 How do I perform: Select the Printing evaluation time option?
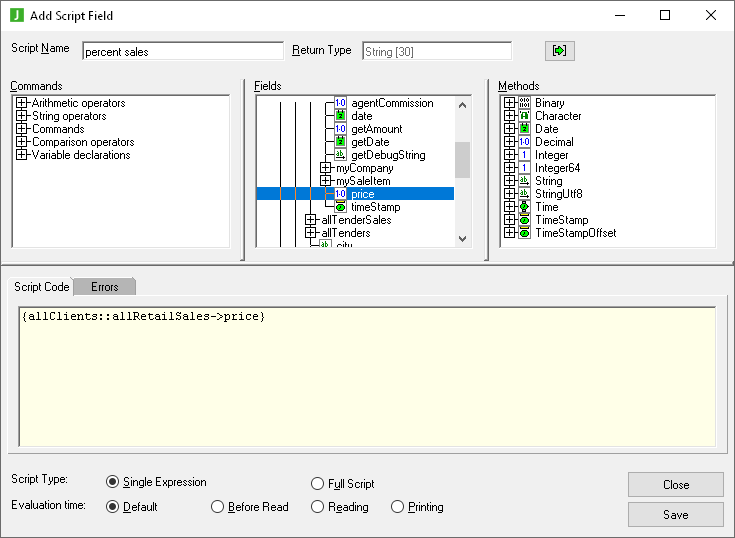pos(398,507)
